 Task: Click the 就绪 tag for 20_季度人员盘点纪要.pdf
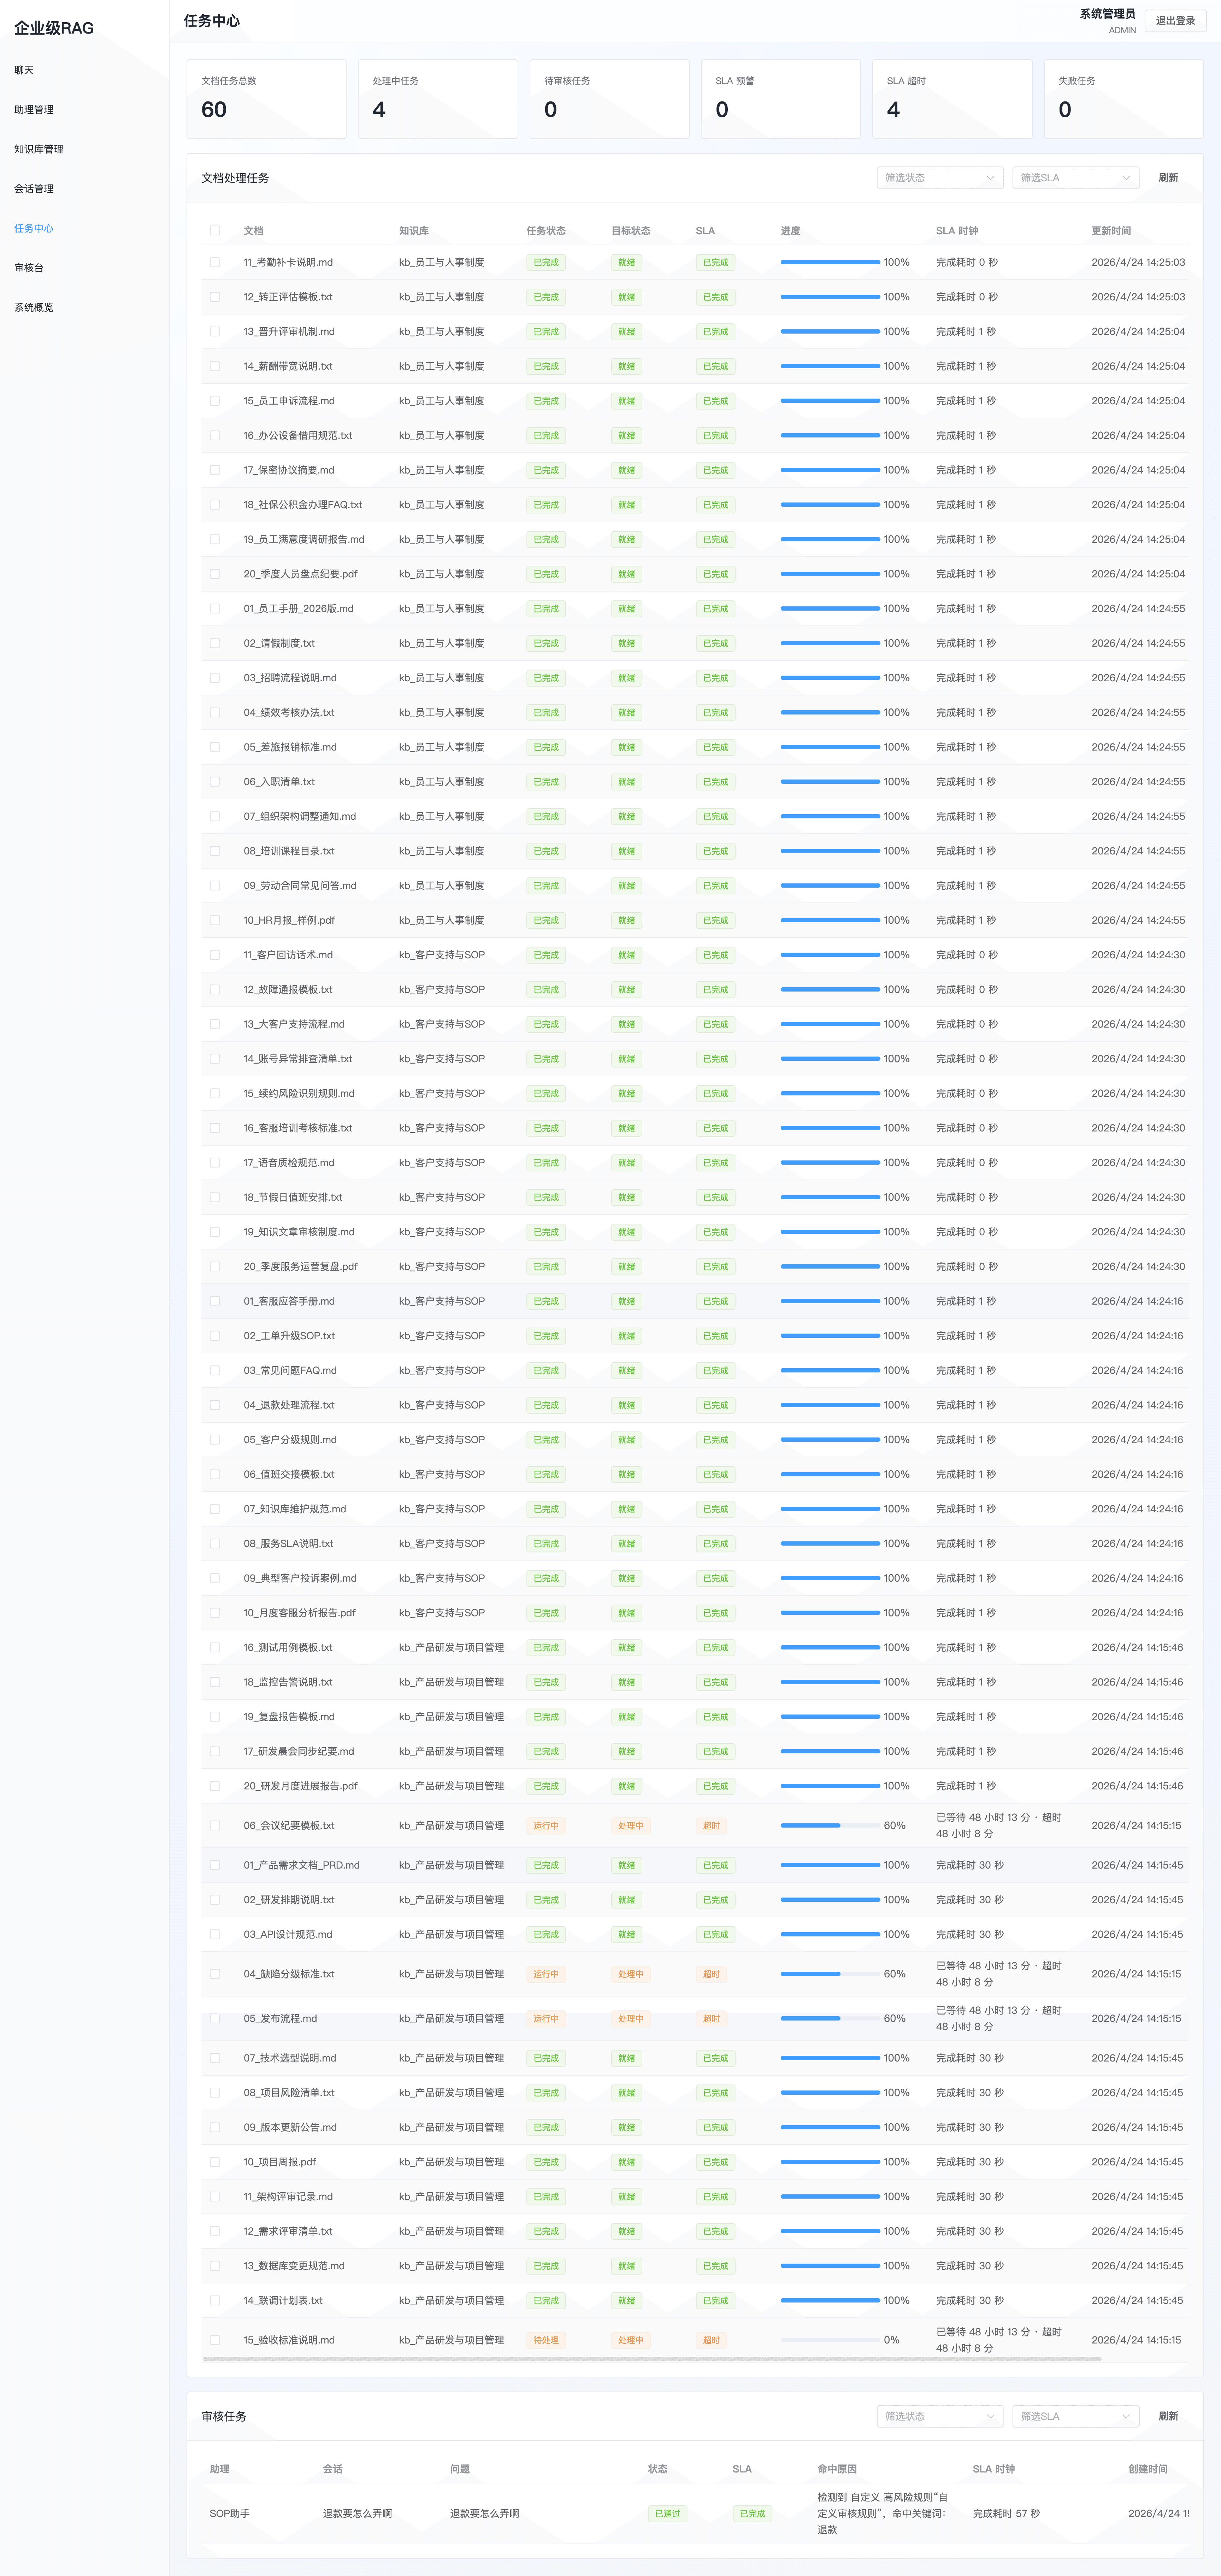click(627, 574)
